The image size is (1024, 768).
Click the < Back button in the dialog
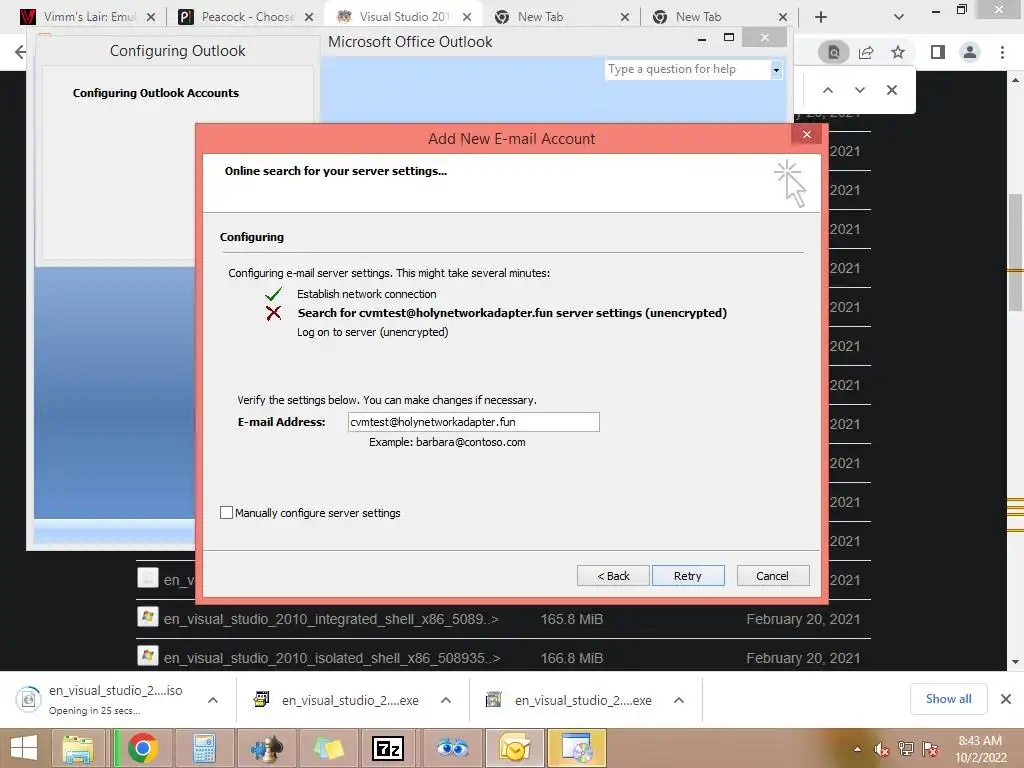(613, 575)
